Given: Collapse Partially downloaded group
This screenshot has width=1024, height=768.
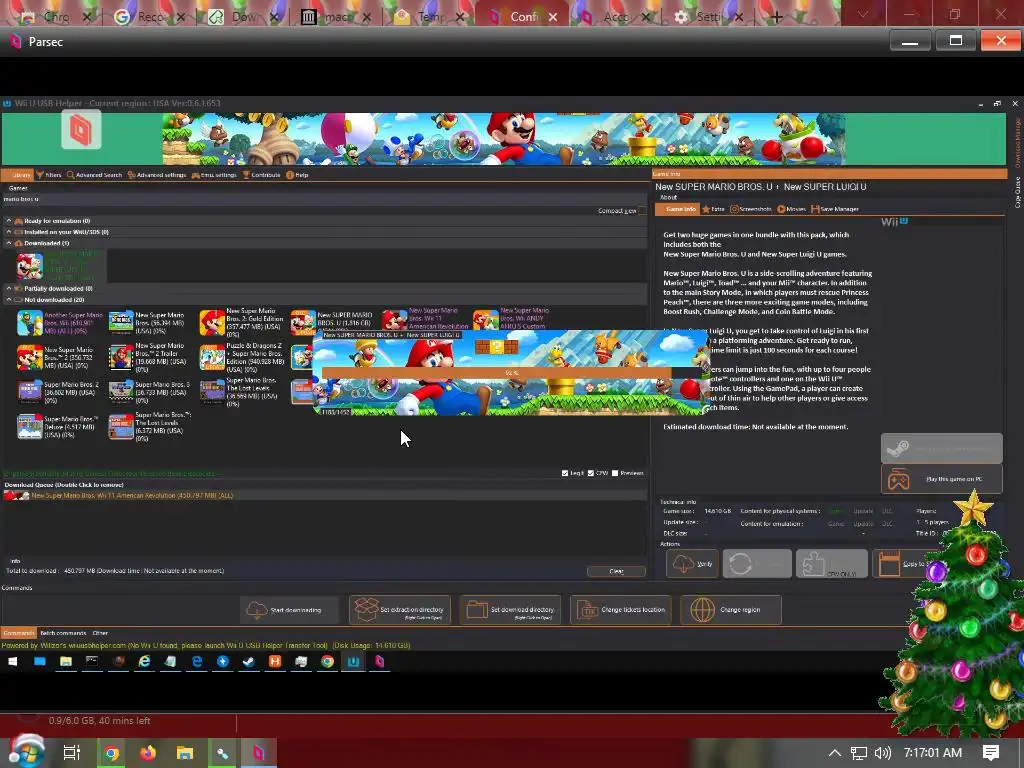Looking at the screenshot, I should coord(9,288).
